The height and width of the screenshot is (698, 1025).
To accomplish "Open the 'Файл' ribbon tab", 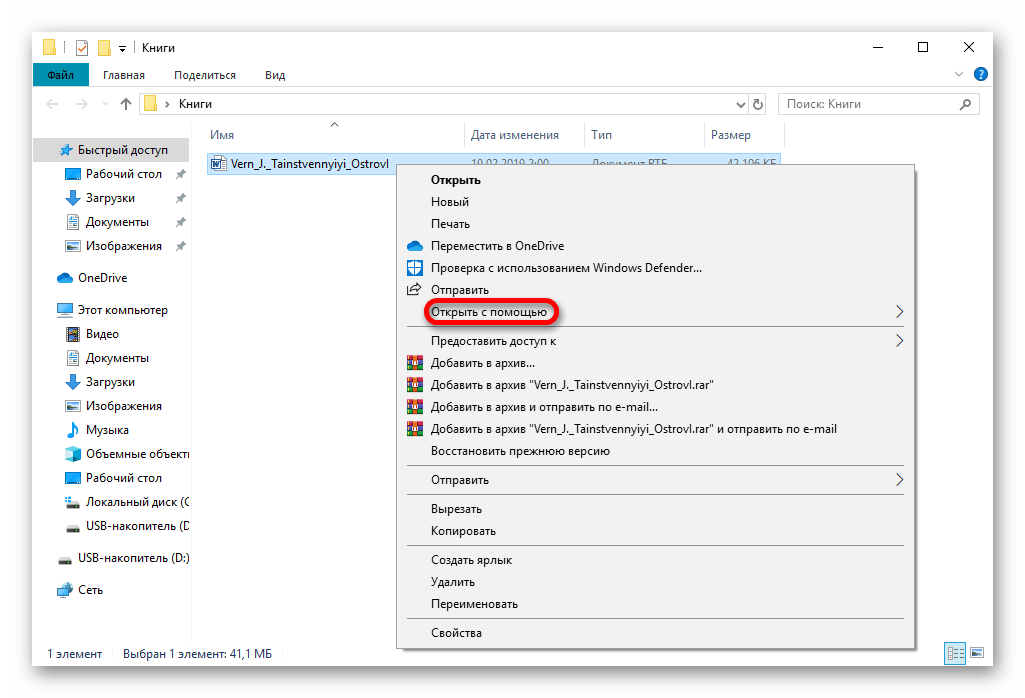I will click(x=60, y=75).
